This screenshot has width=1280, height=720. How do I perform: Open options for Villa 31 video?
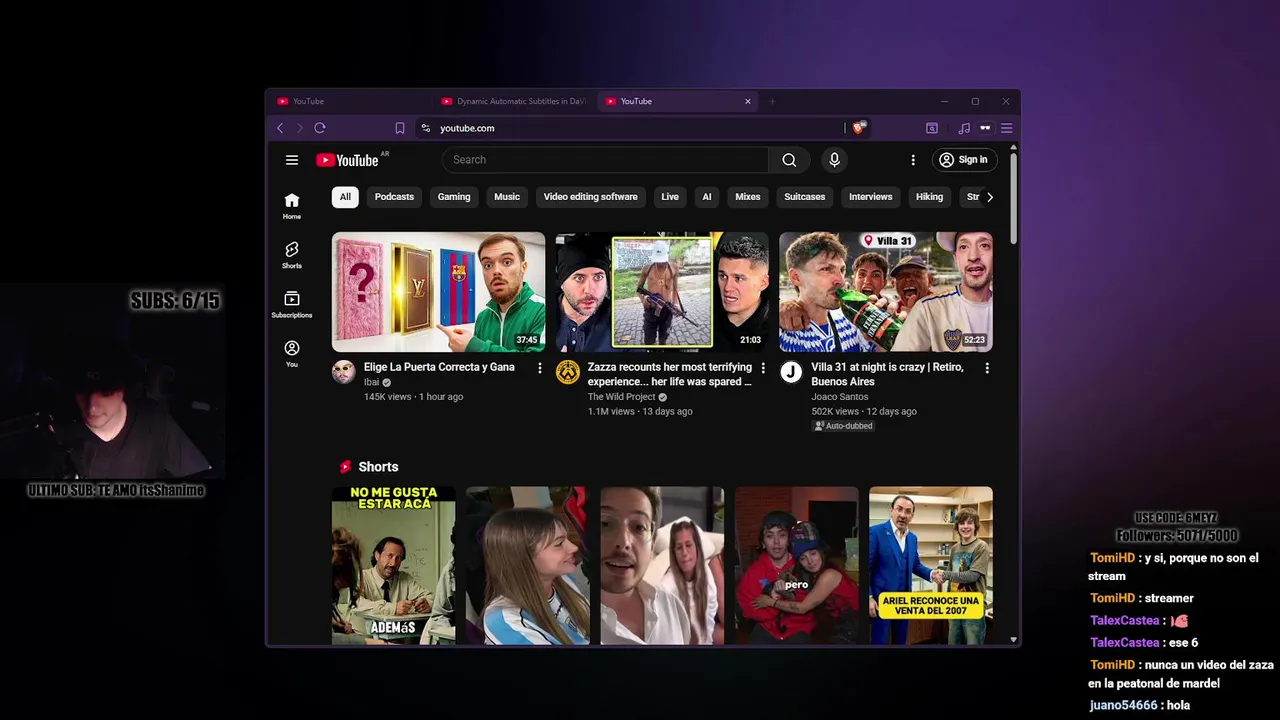click(987, 368)
